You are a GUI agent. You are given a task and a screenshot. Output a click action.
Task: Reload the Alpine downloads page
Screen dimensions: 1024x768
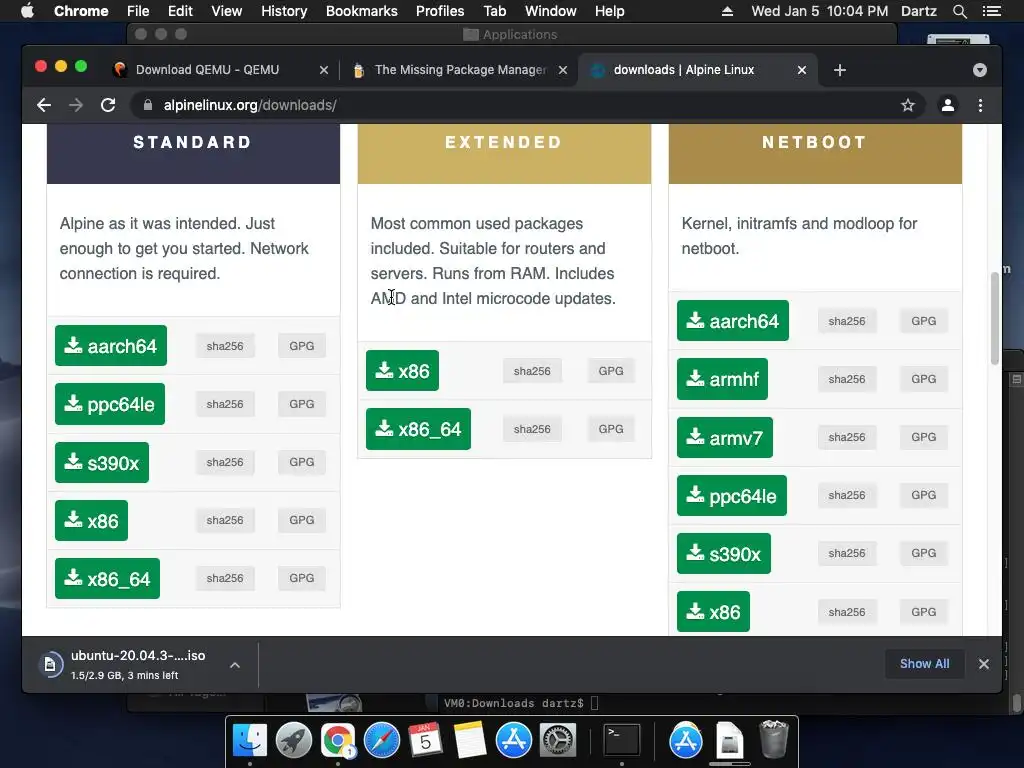108,105
